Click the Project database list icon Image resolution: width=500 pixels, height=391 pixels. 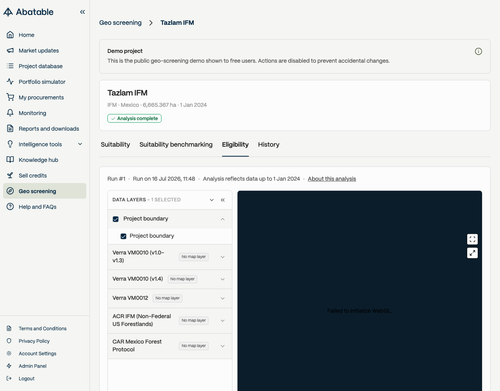coord(10,66)
